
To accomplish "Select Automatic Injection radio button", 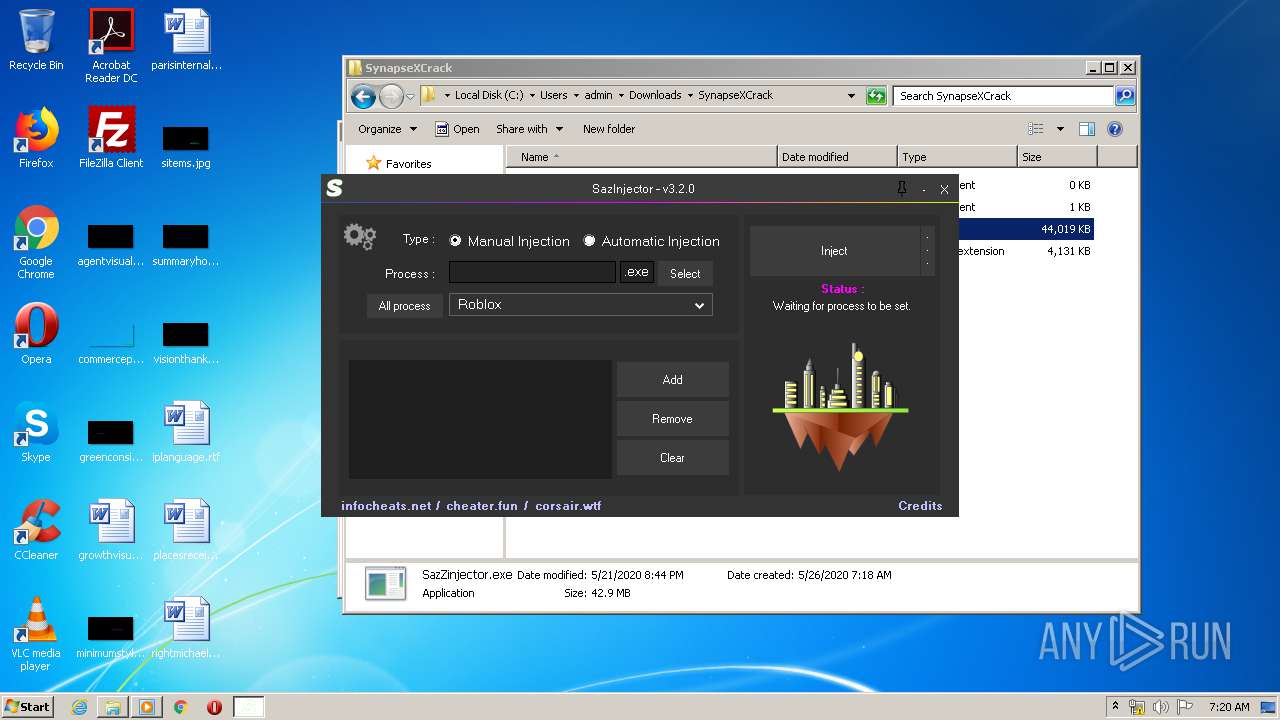I will coord(589,241).
